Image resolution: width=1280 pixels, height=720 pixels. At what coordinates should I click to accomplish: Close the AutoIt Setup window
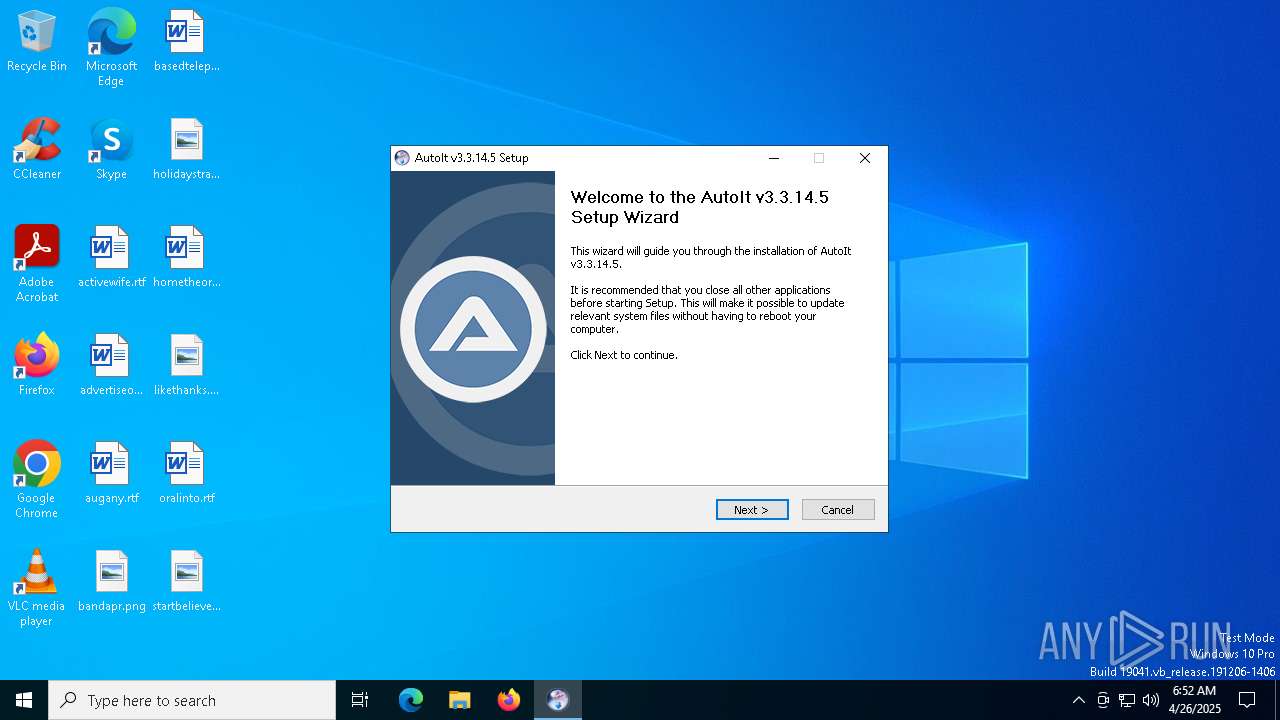[x=865, y=158]
